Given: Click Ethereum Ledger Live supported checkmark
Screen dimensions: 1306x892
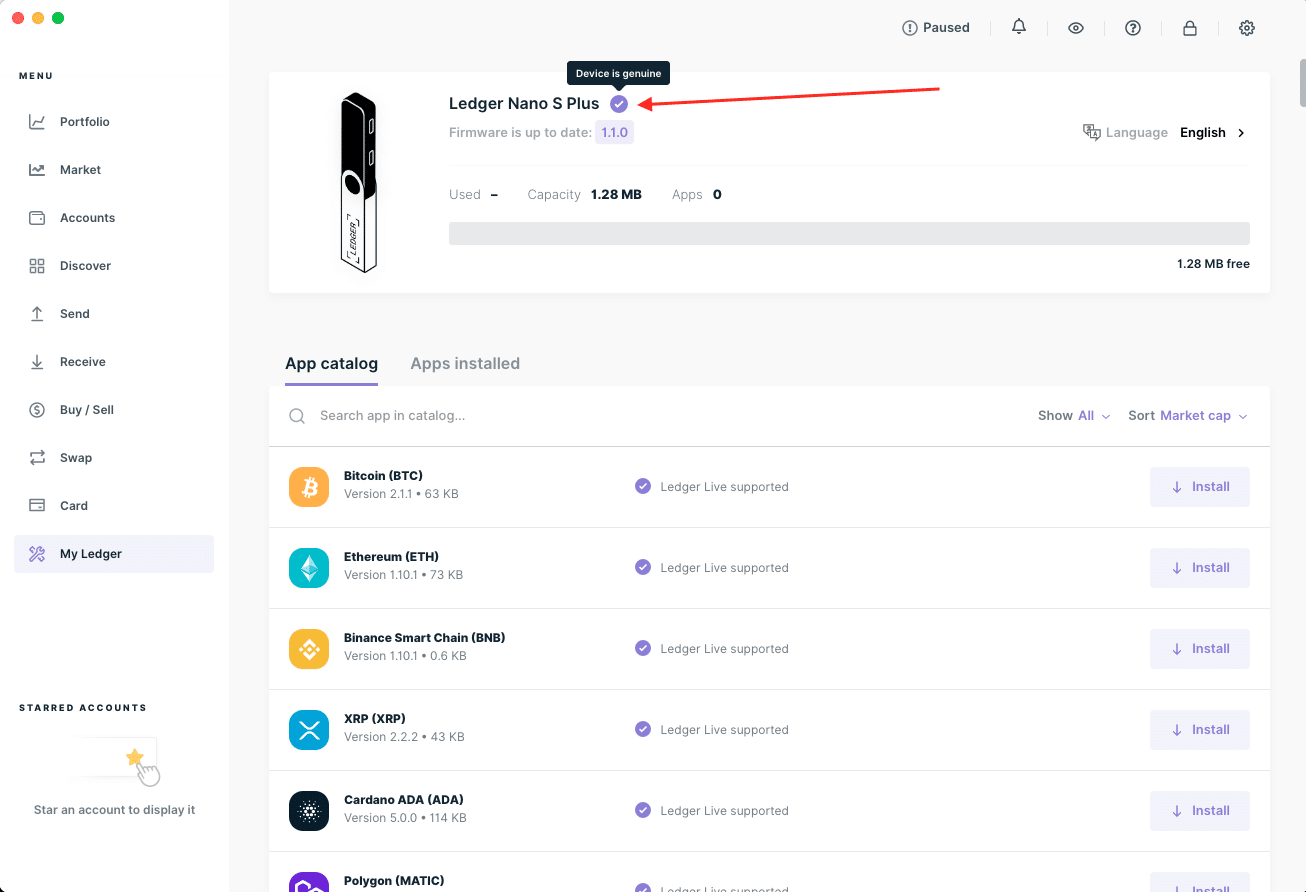Looking at the screenshot, I should click(x=643, y=567).
